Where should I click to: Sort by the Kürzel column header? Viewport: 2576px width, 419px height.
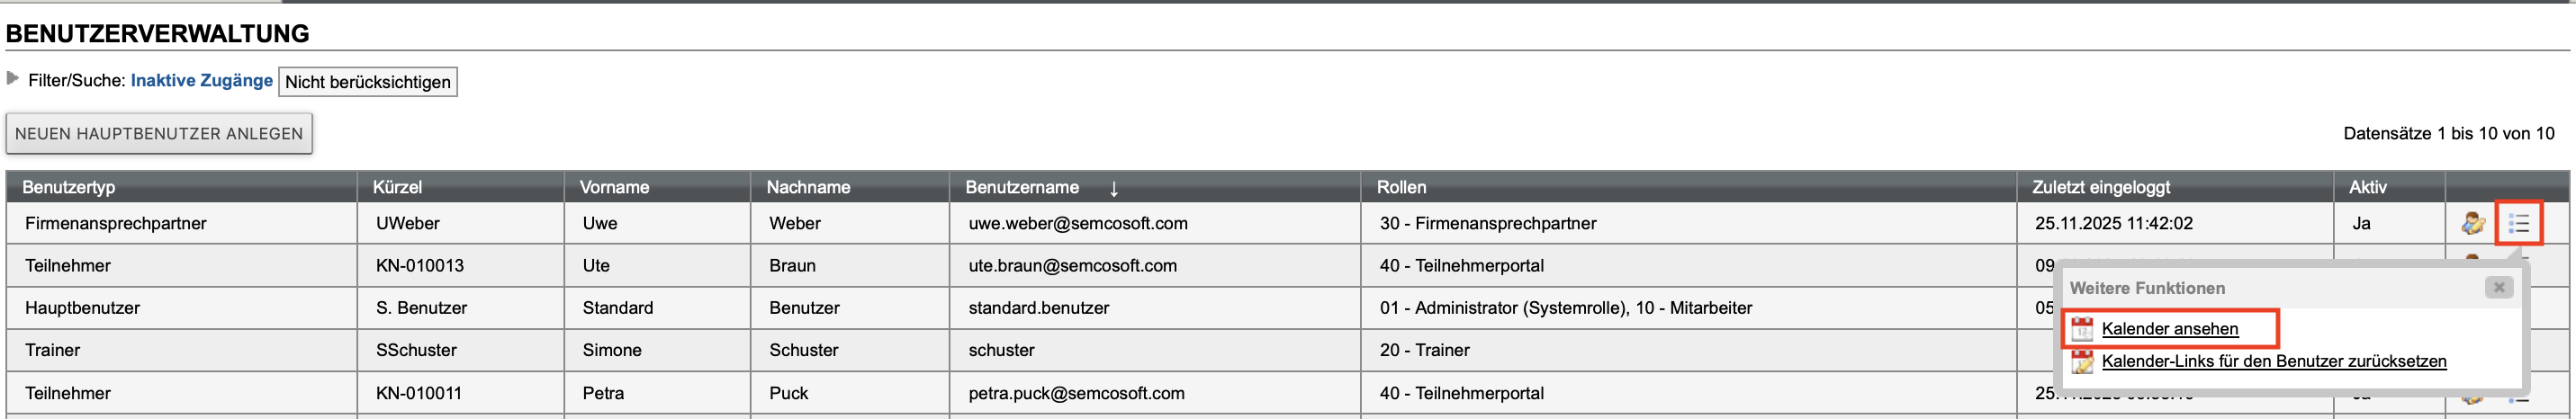point(397,187)
